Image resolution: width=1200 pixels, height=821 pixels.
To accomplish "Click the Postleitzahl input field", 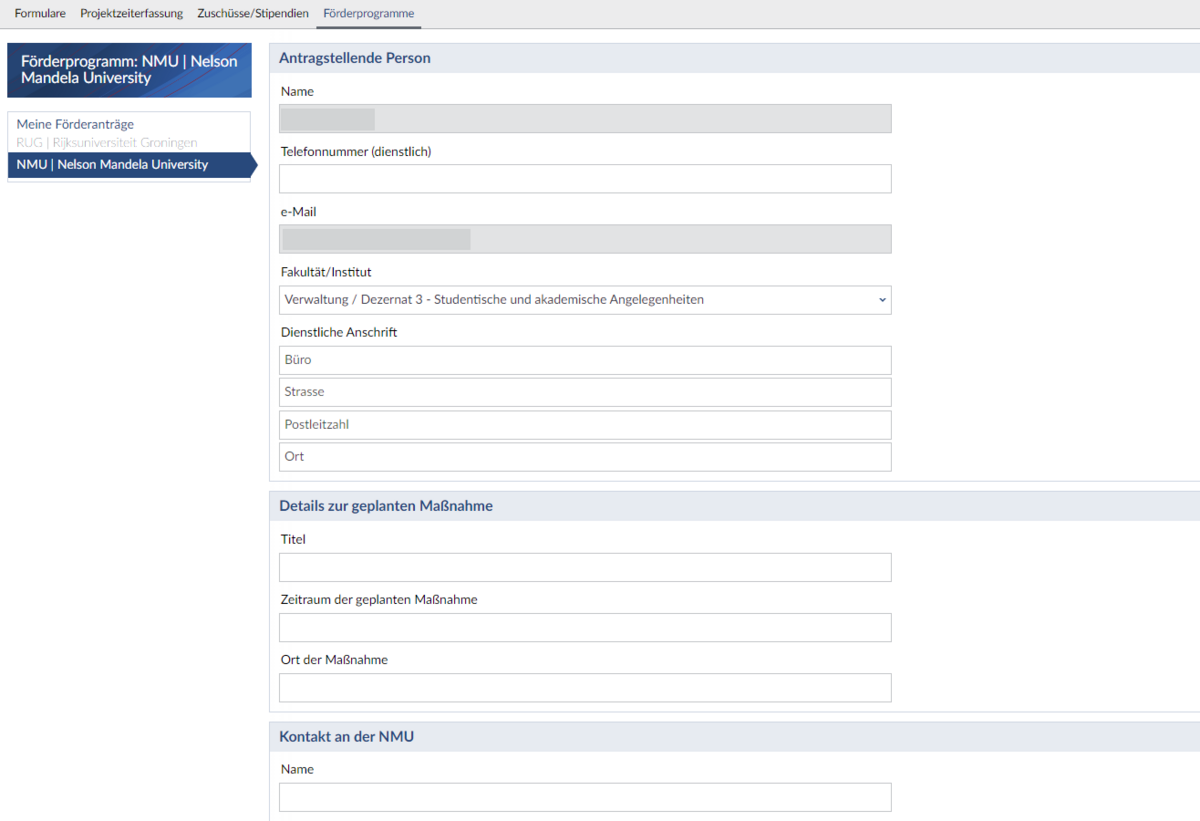I will (x=584, y=424).
